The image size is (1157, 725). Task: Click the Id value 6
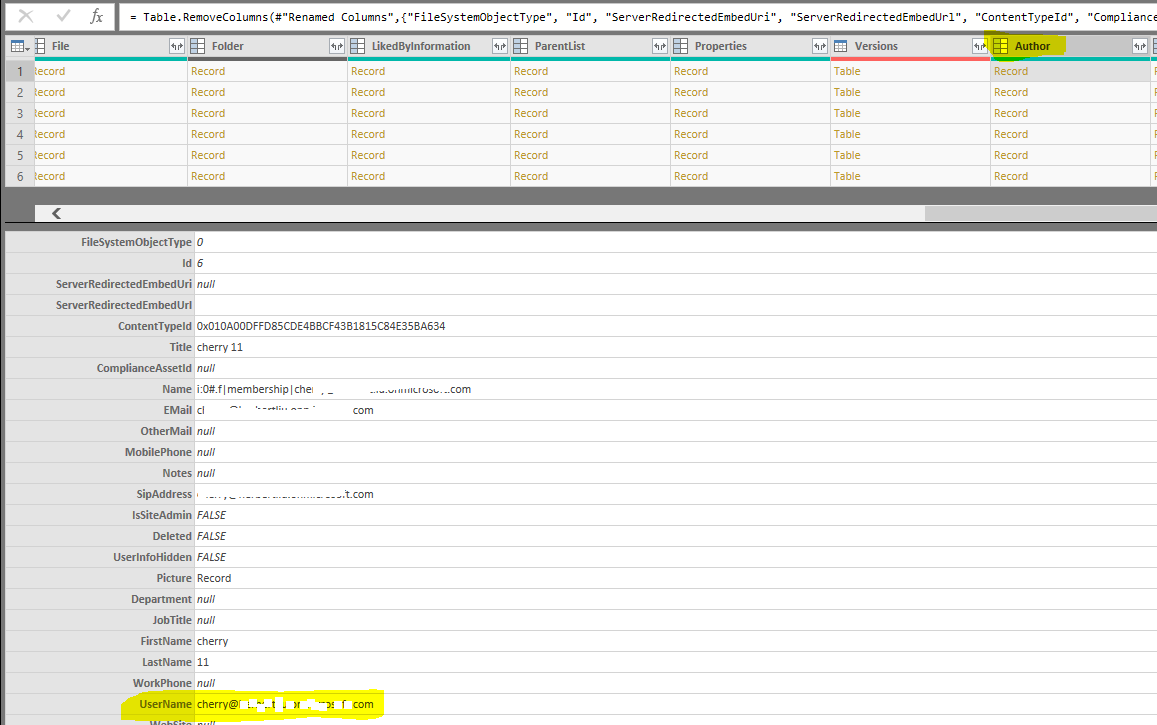click(x=200, y=263)
